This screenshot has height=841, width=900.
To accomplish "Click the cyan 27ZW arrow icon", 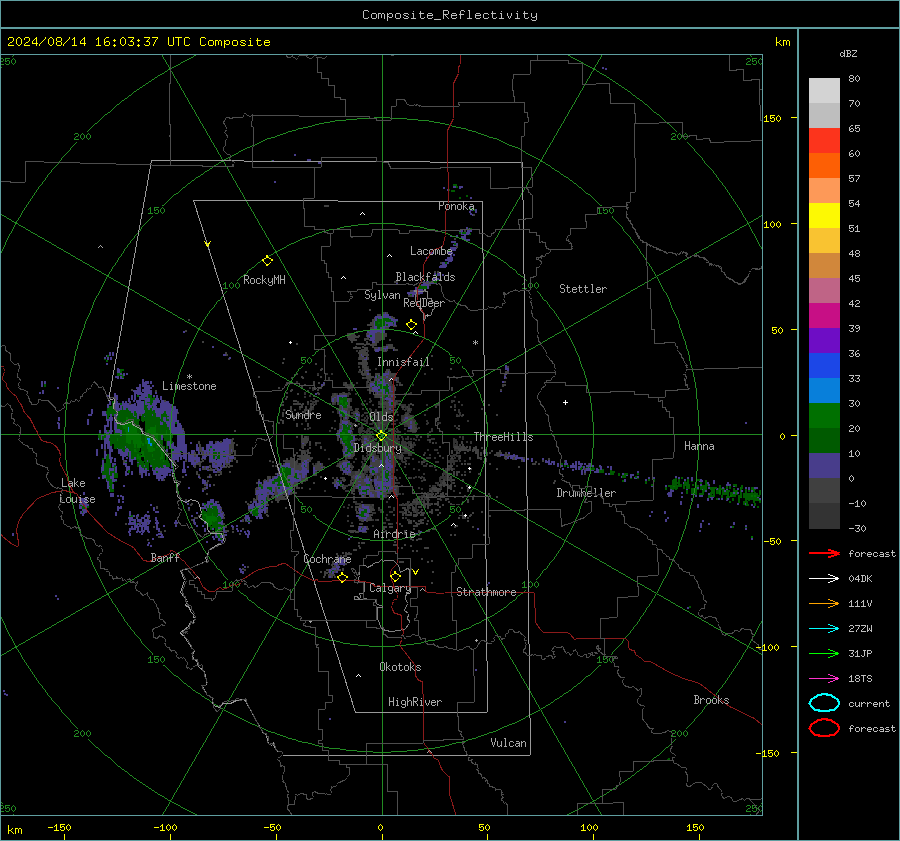I will (824, 629).
